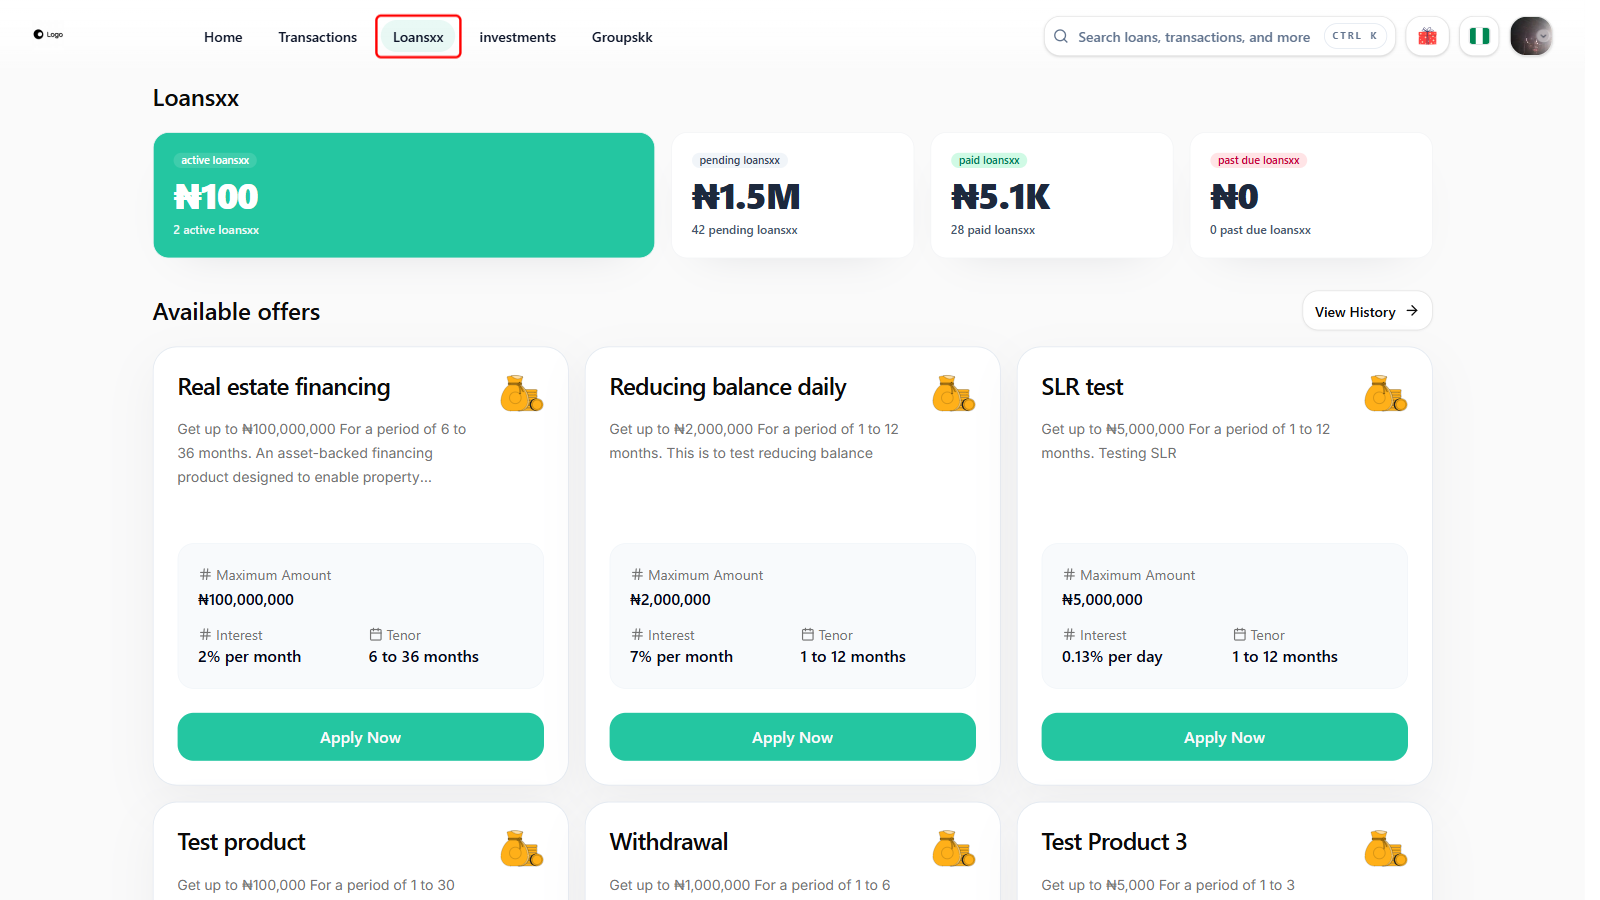The width and height of the screenshot is (1600, 900).
Task: Apply Now for SLR test
Action: click(1224, 737)
